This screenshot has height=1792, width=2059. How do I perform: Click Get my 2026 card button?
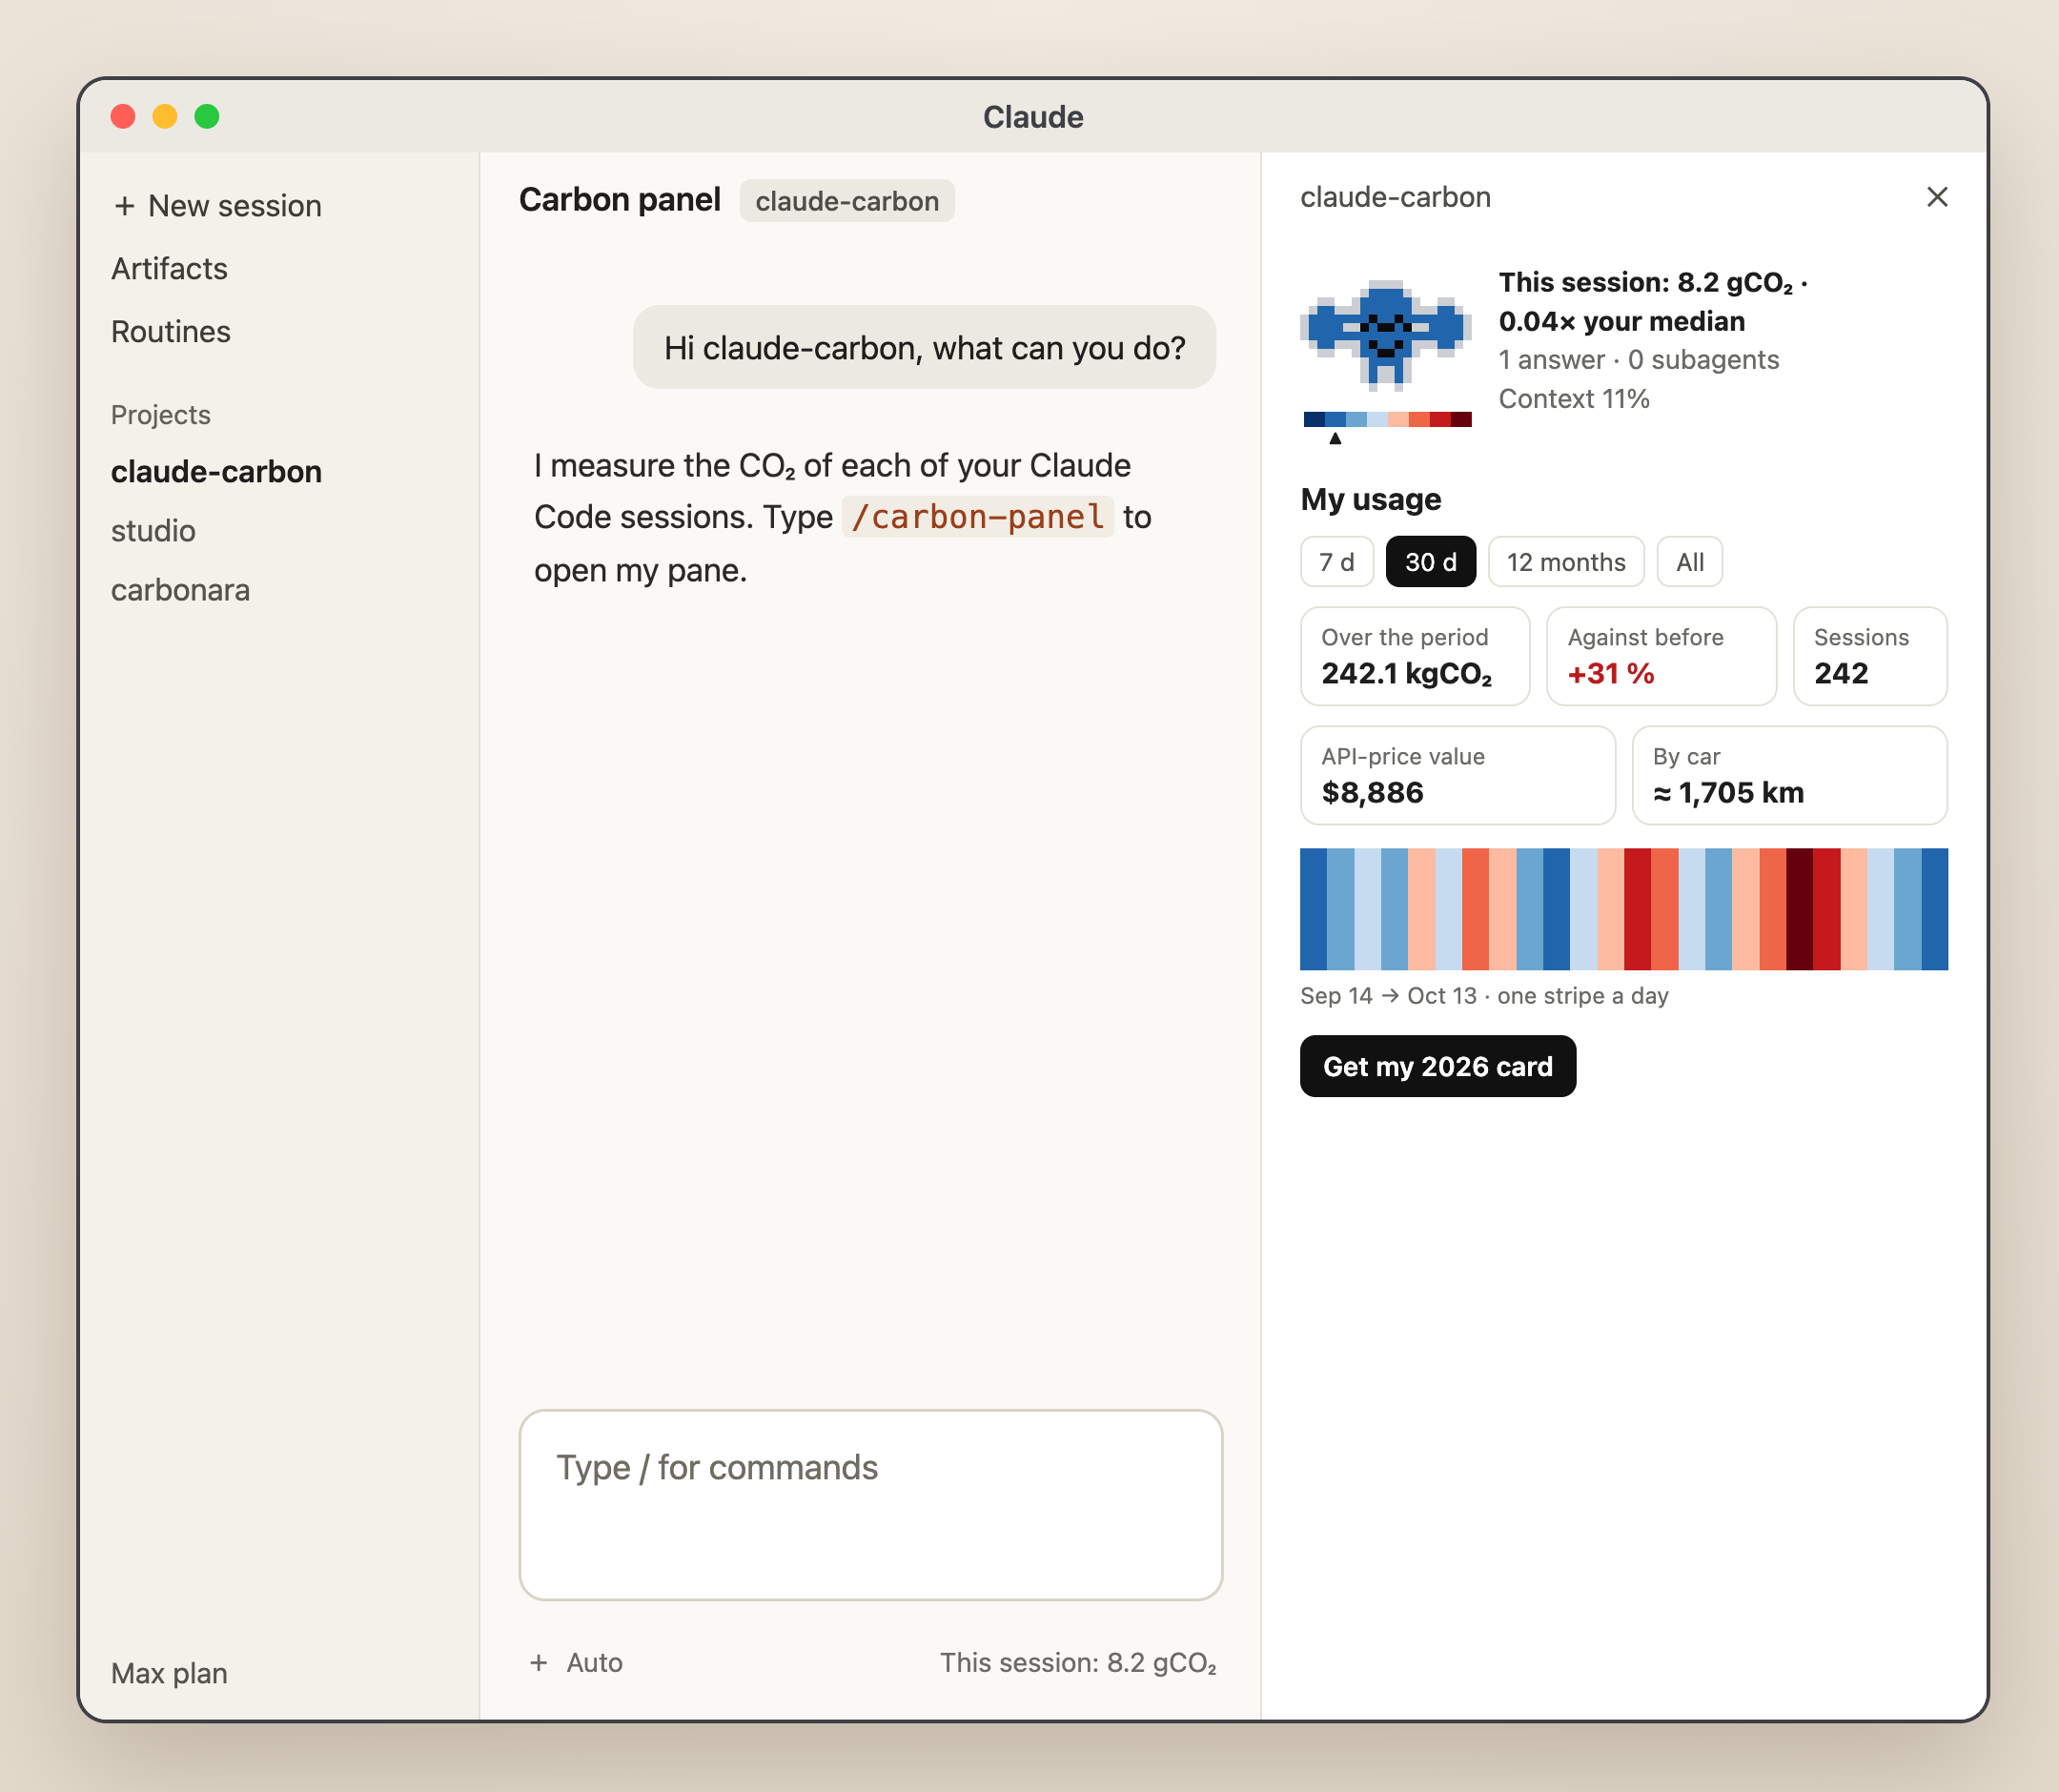pyautogui.click(x=1437, y=1066)
